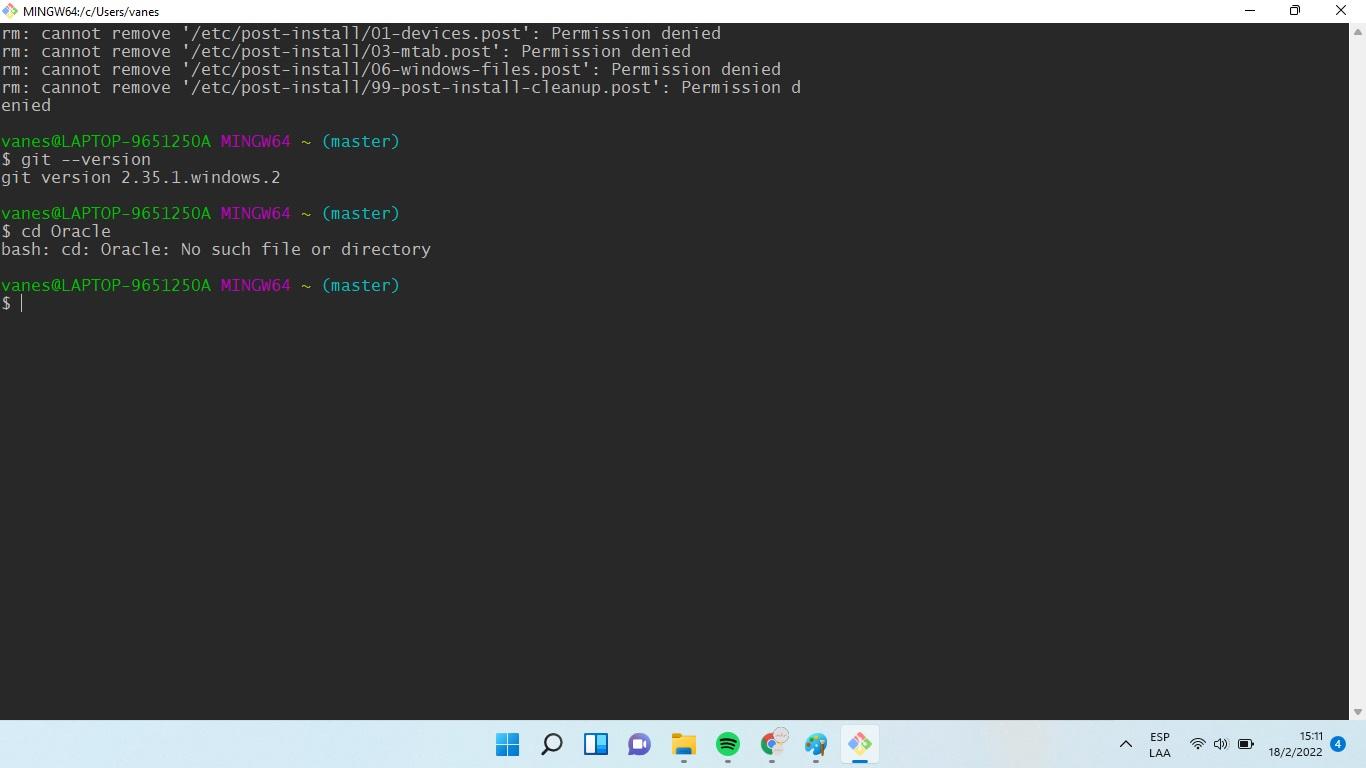Screen dimensions: 1366x768
Task: Click the terminal scrollbar down arrow
Action: click(1357, 711)
